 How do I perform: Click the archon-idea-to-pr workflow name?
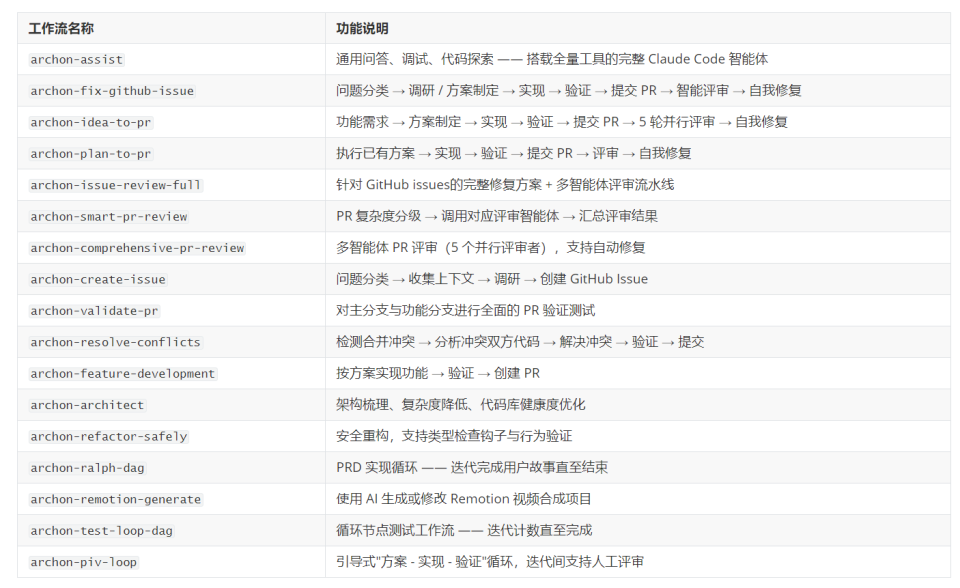[91, 122]
